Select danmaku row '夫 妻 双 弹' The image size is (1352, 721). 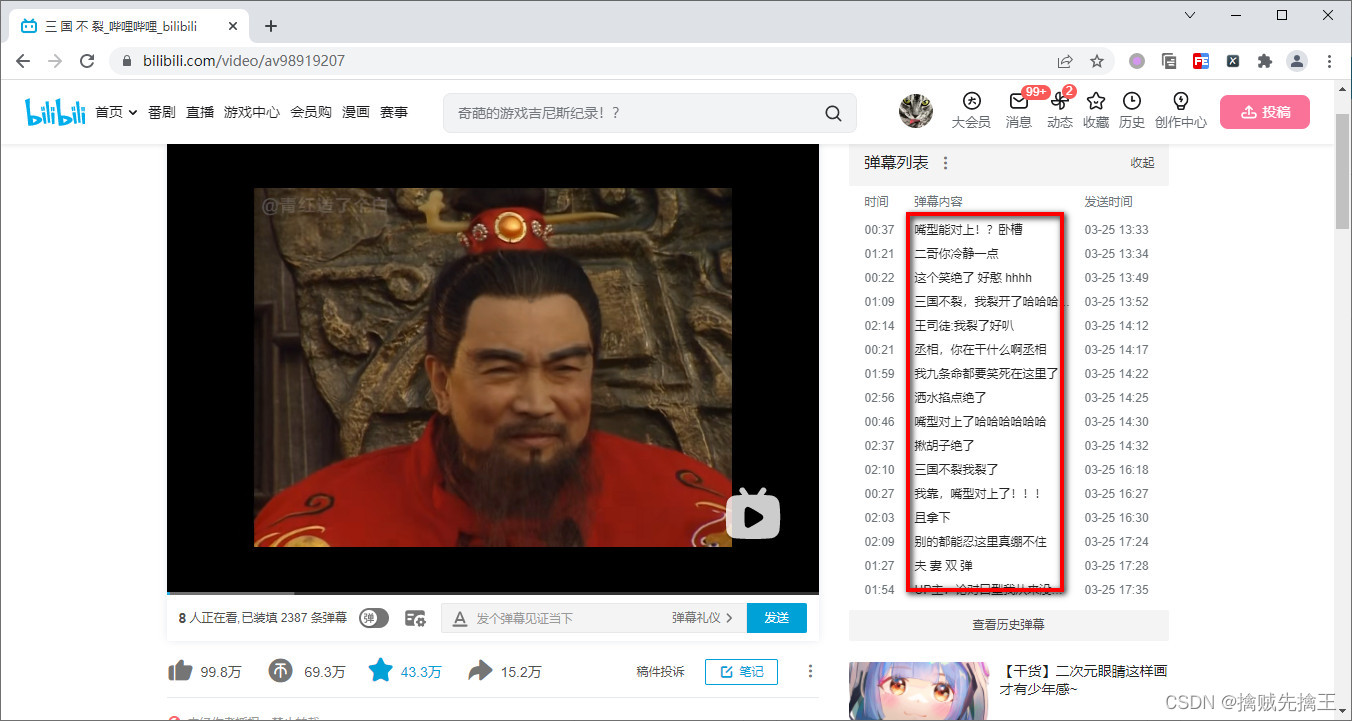(1009, 566)
